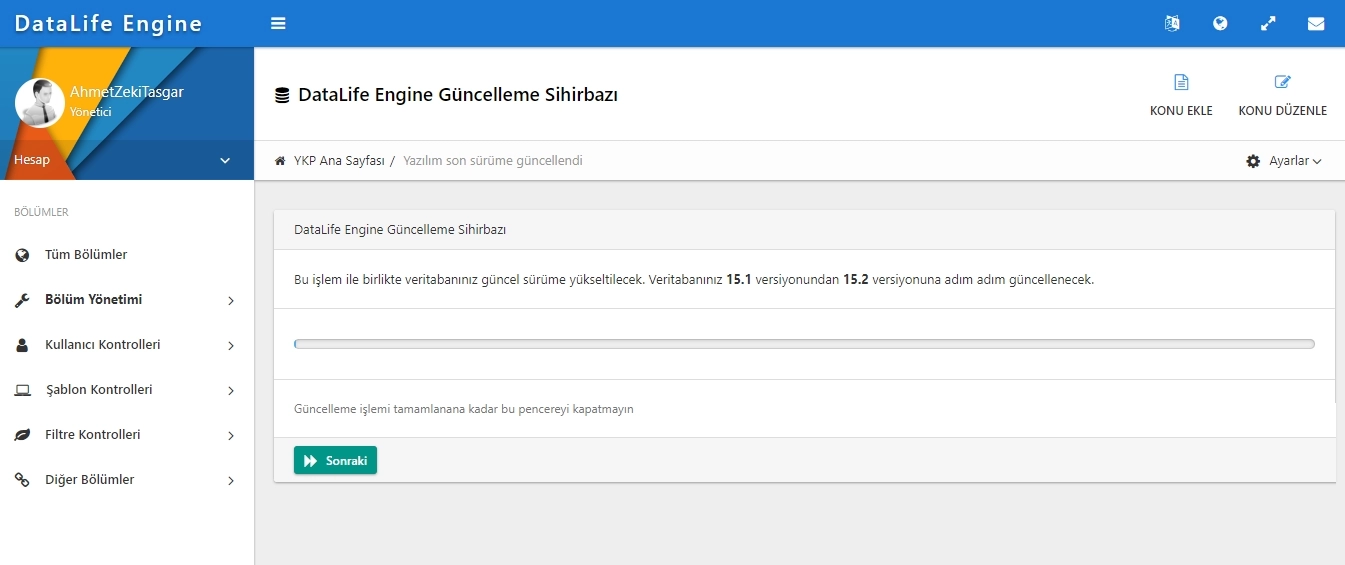Image resolution: width=1345 pixels, height=565 pixels.
Task: Open the Ayarlar settings dropdown
Action: [x=1284, y=161]
